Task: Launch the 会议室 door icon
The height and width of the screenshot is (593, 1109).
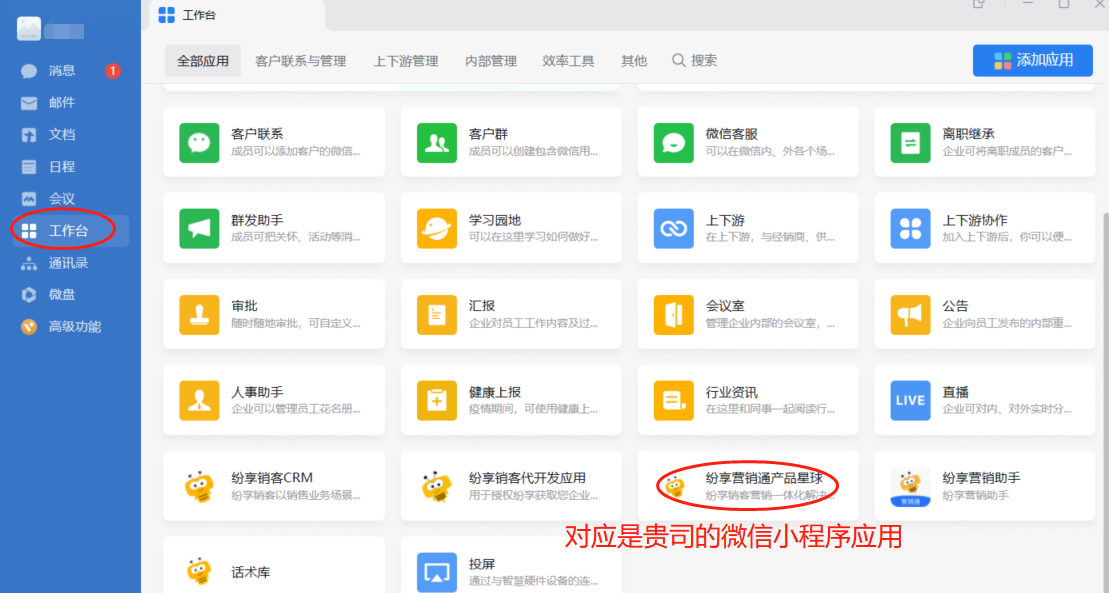Action: 673,315
